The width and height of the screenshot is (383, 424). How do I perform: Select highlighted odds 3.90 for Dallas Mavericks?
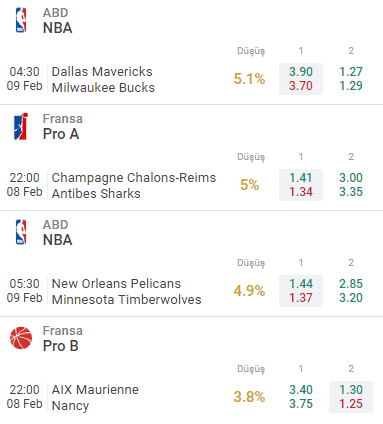(301, 79)
